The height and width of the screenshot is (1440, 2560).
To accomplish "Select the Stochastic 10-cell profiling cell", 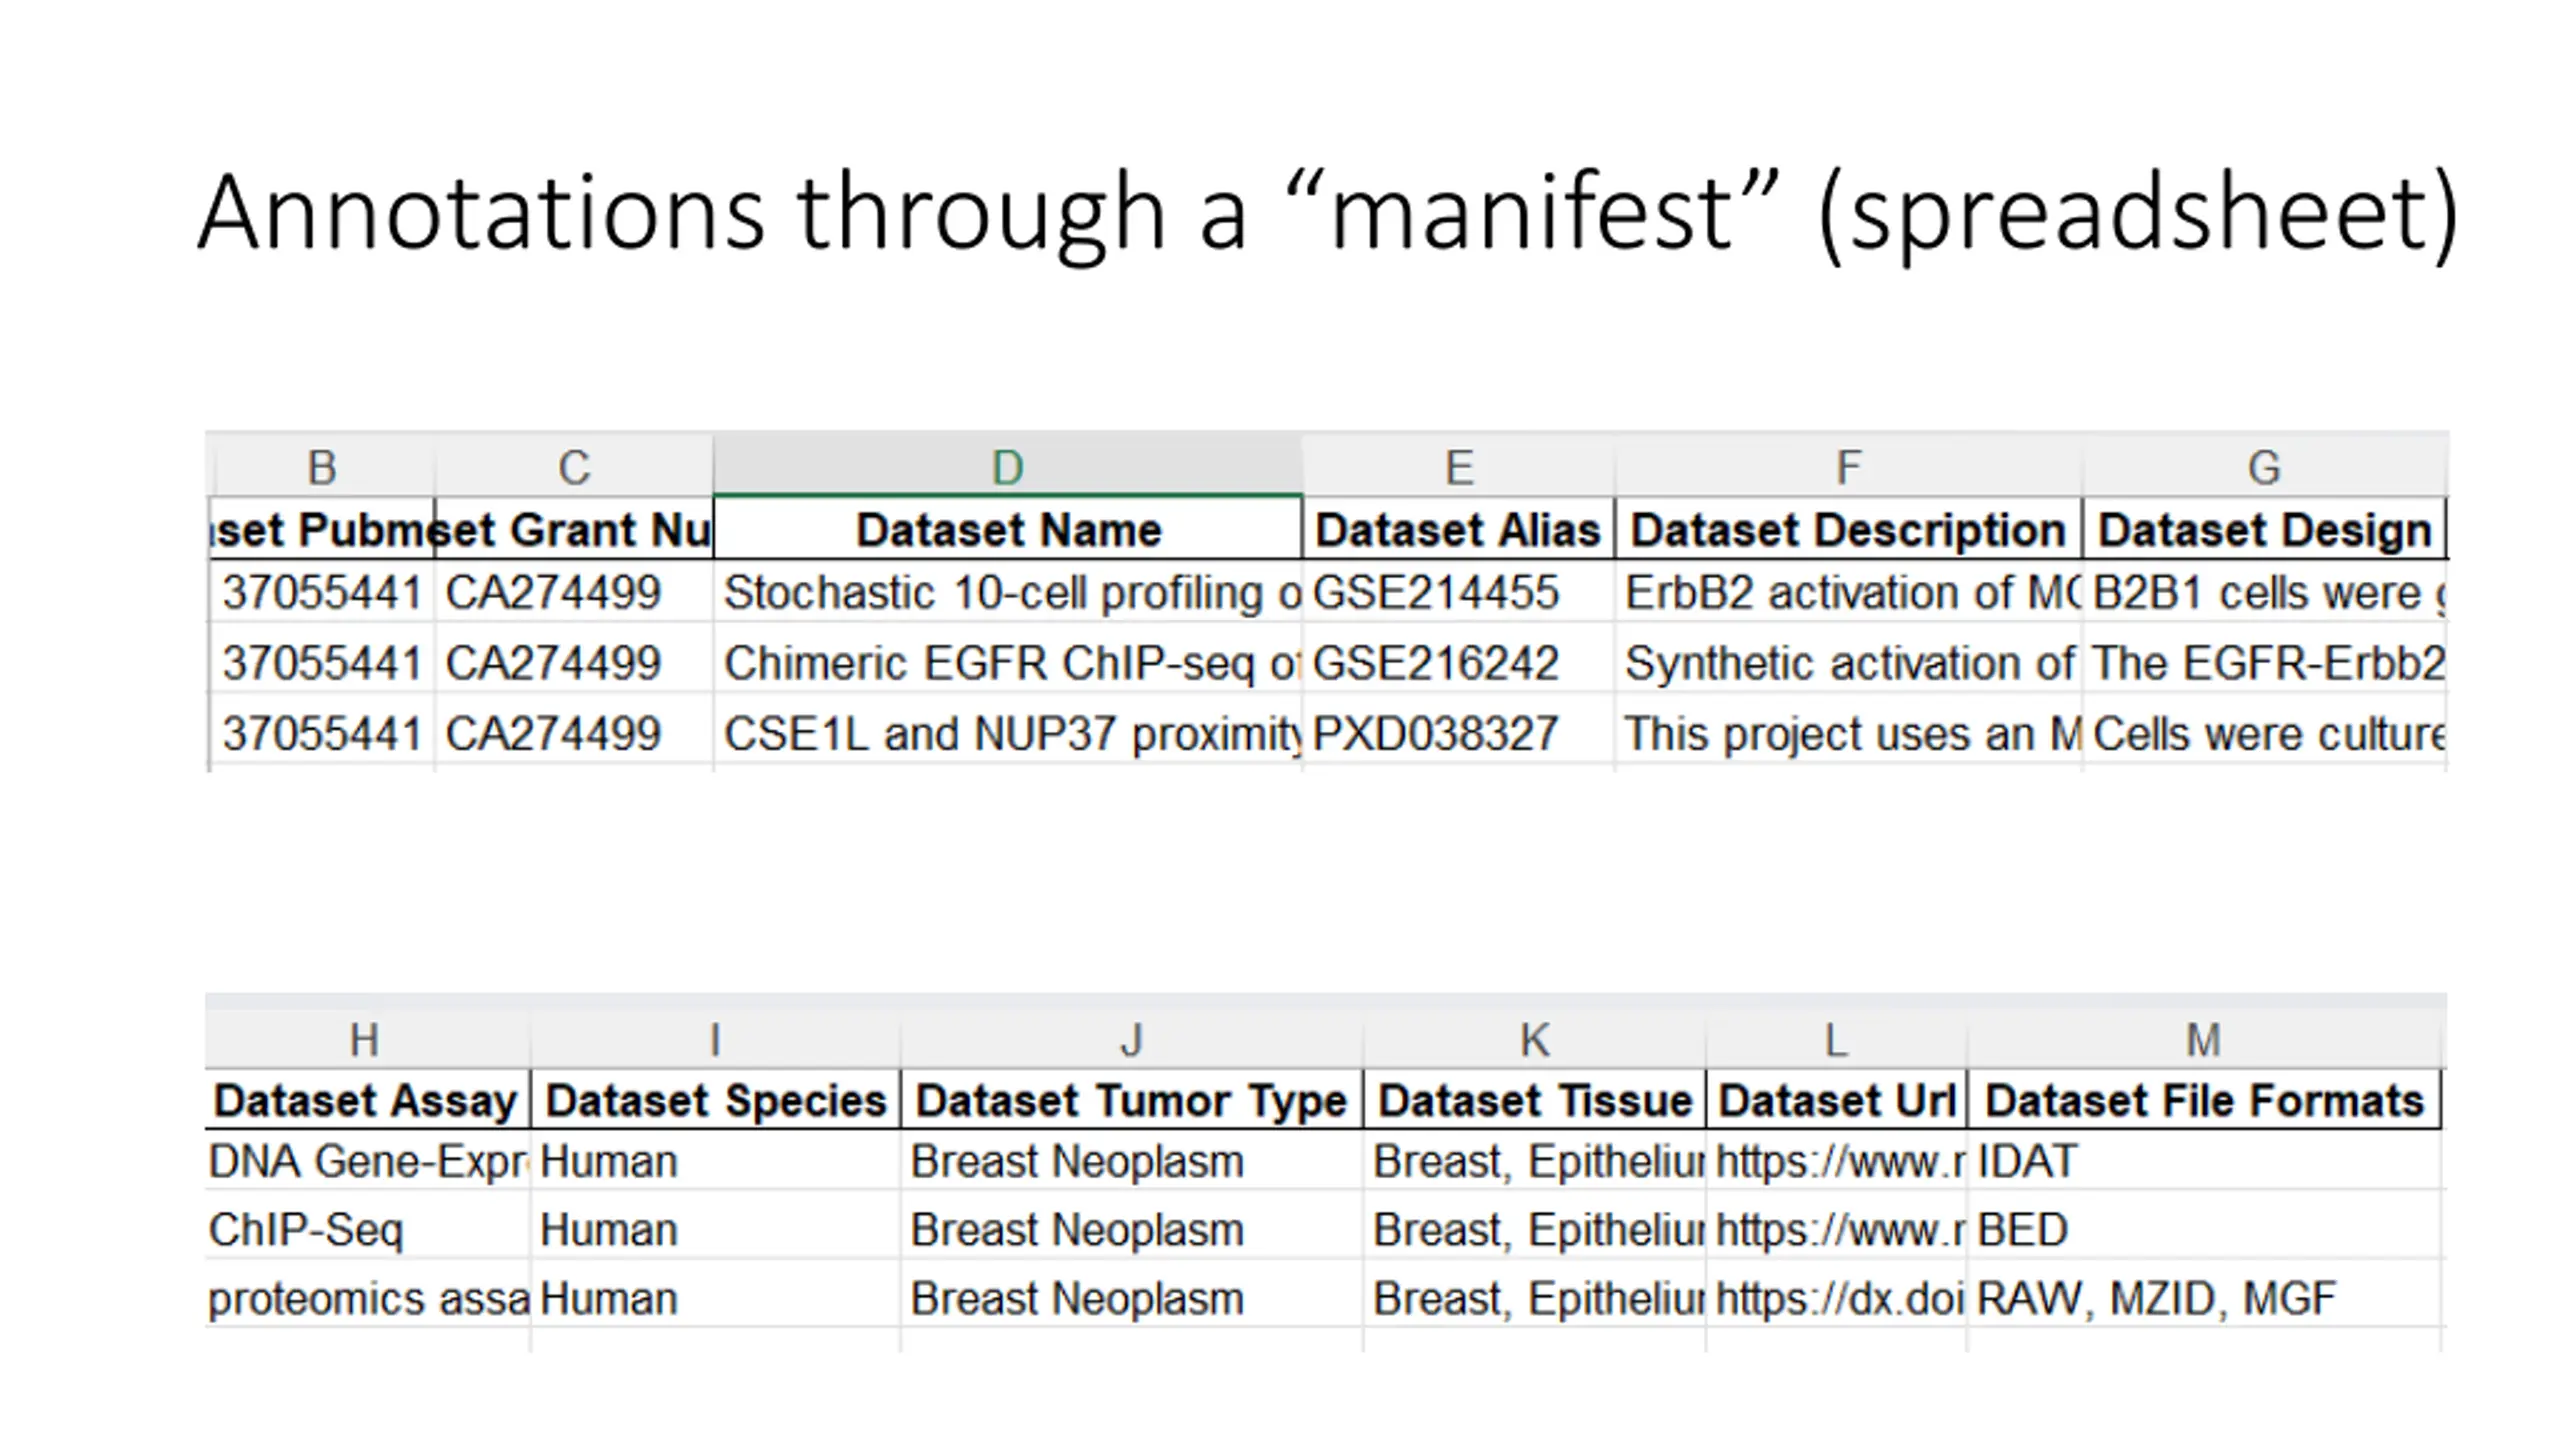I will click(x=1007, y=592).
